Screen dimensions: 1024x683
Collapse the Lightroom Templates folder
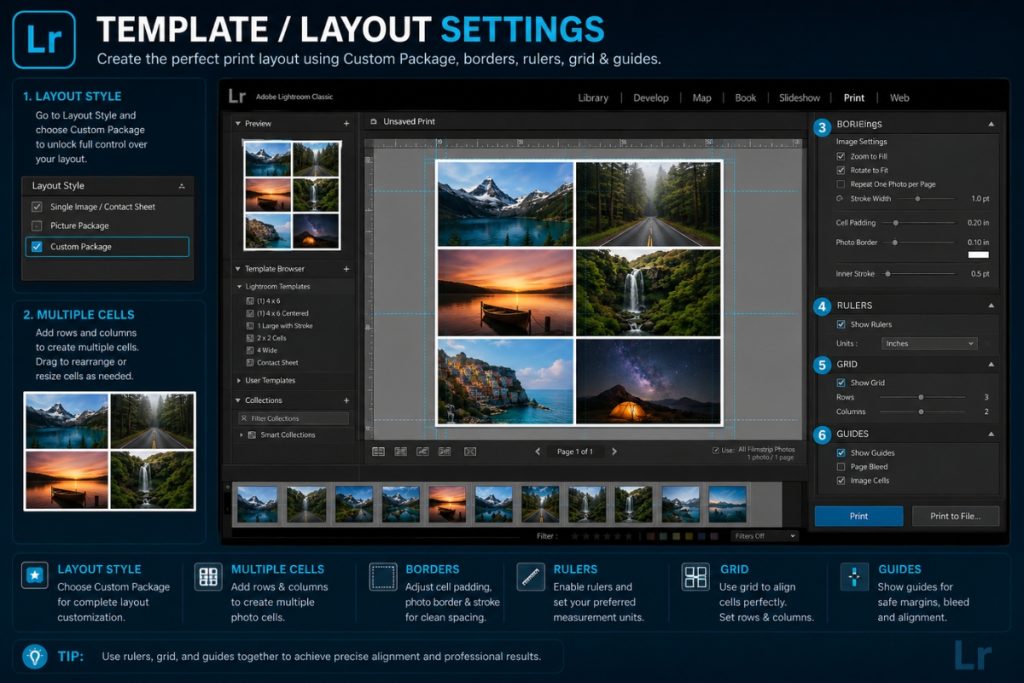239,287
